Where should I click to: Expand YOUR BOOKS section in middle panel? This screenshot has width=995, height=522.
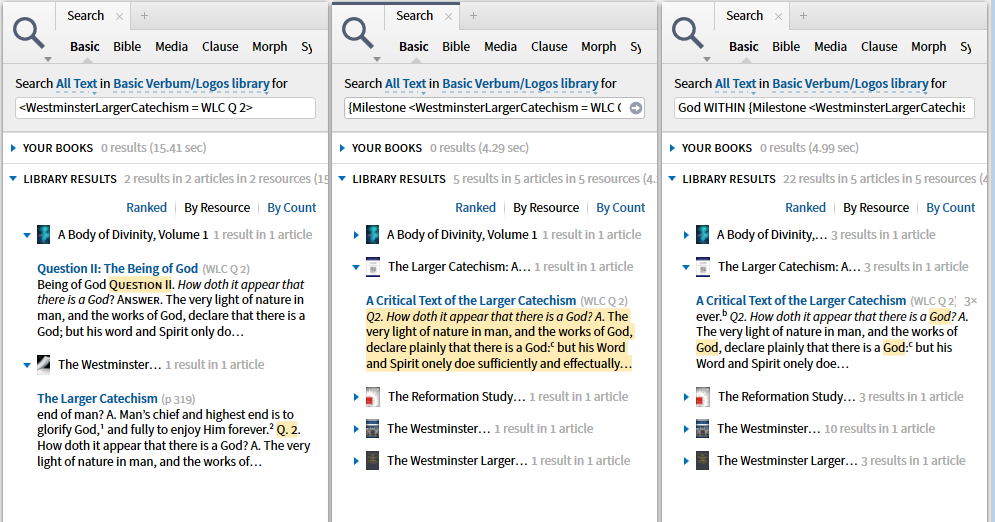click(342, 148)
